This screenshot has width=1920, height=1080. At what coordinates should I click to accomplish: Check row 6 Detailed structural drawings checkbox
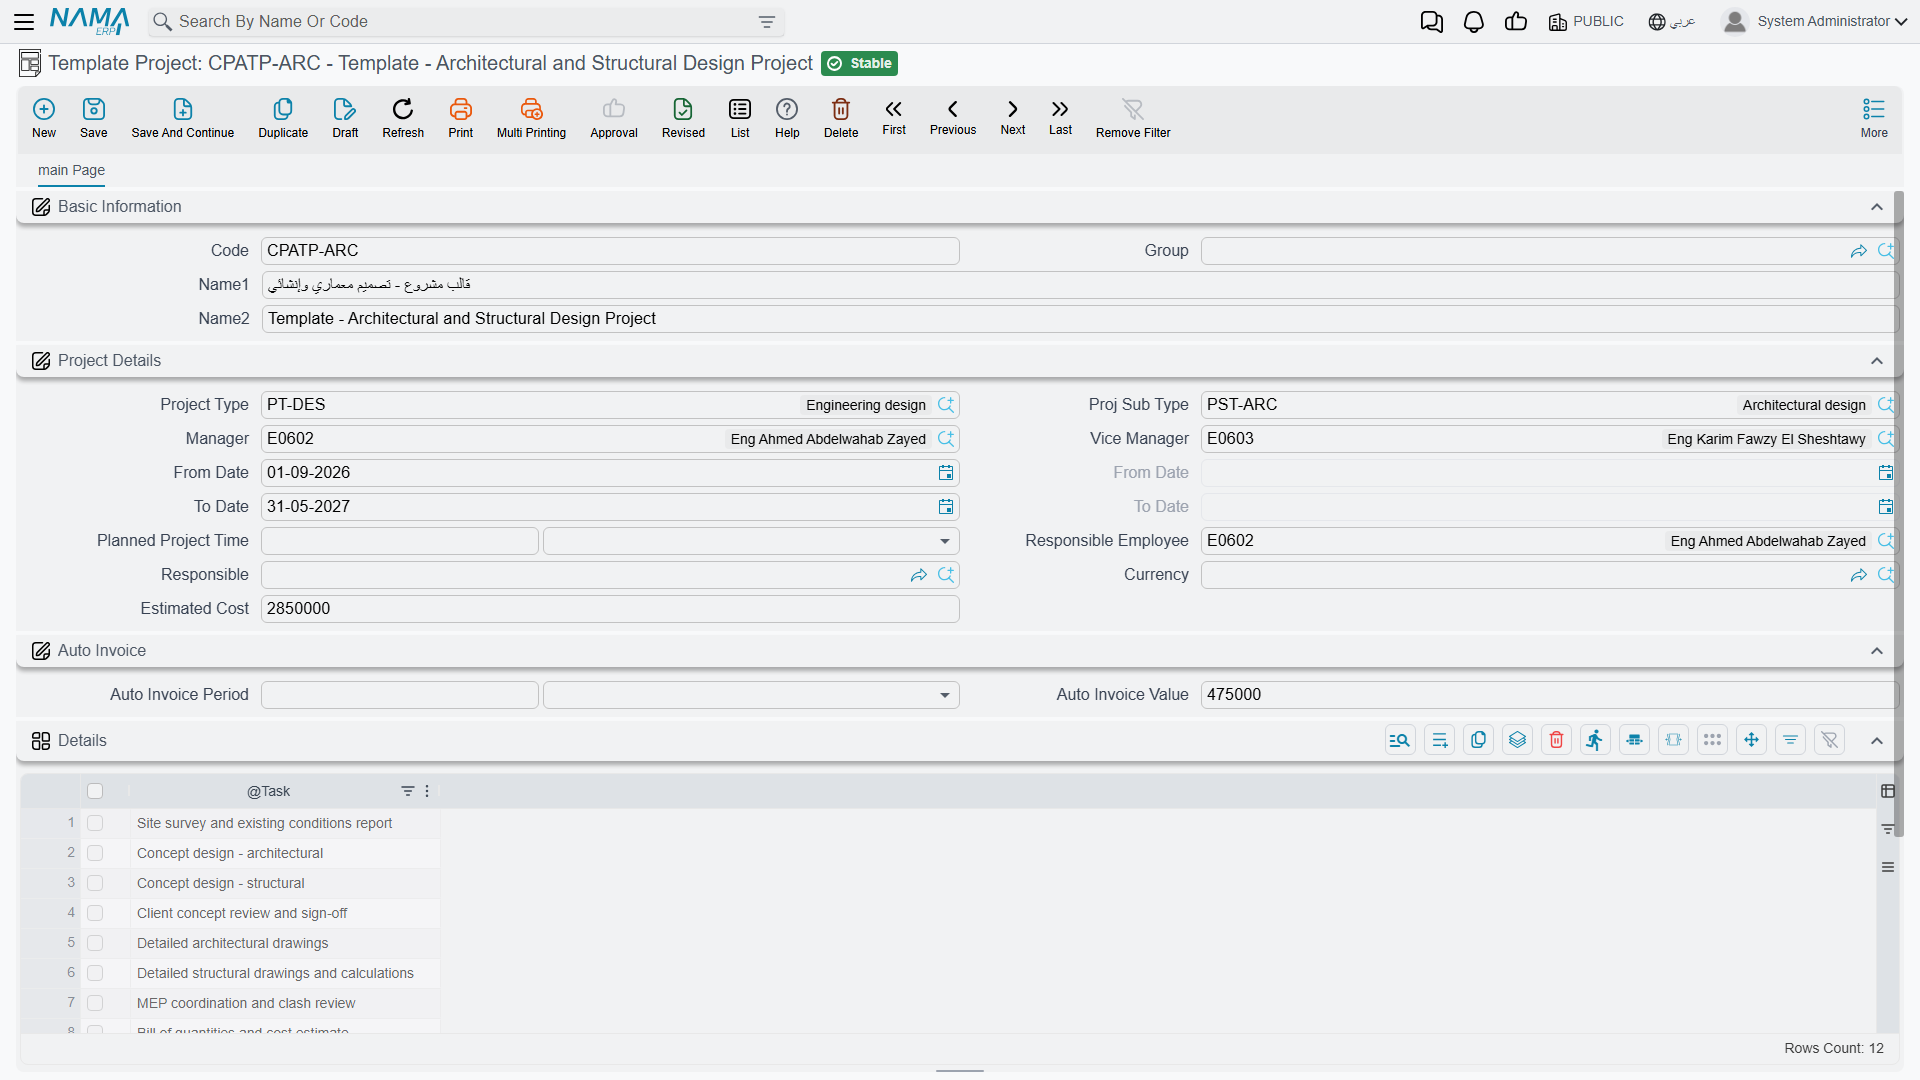(95, 973)
